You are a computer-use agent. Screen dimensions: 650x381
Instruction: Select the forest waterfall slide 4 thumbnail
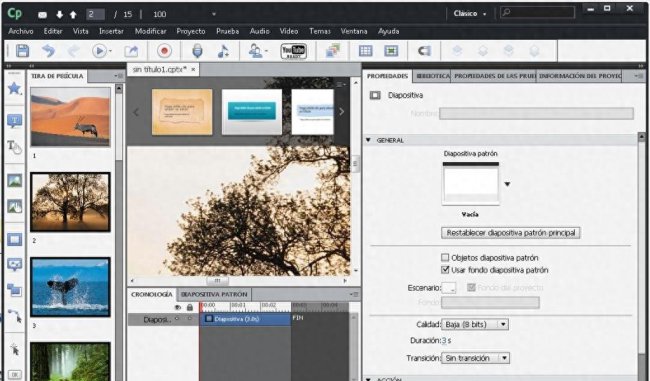pos(70,361)
